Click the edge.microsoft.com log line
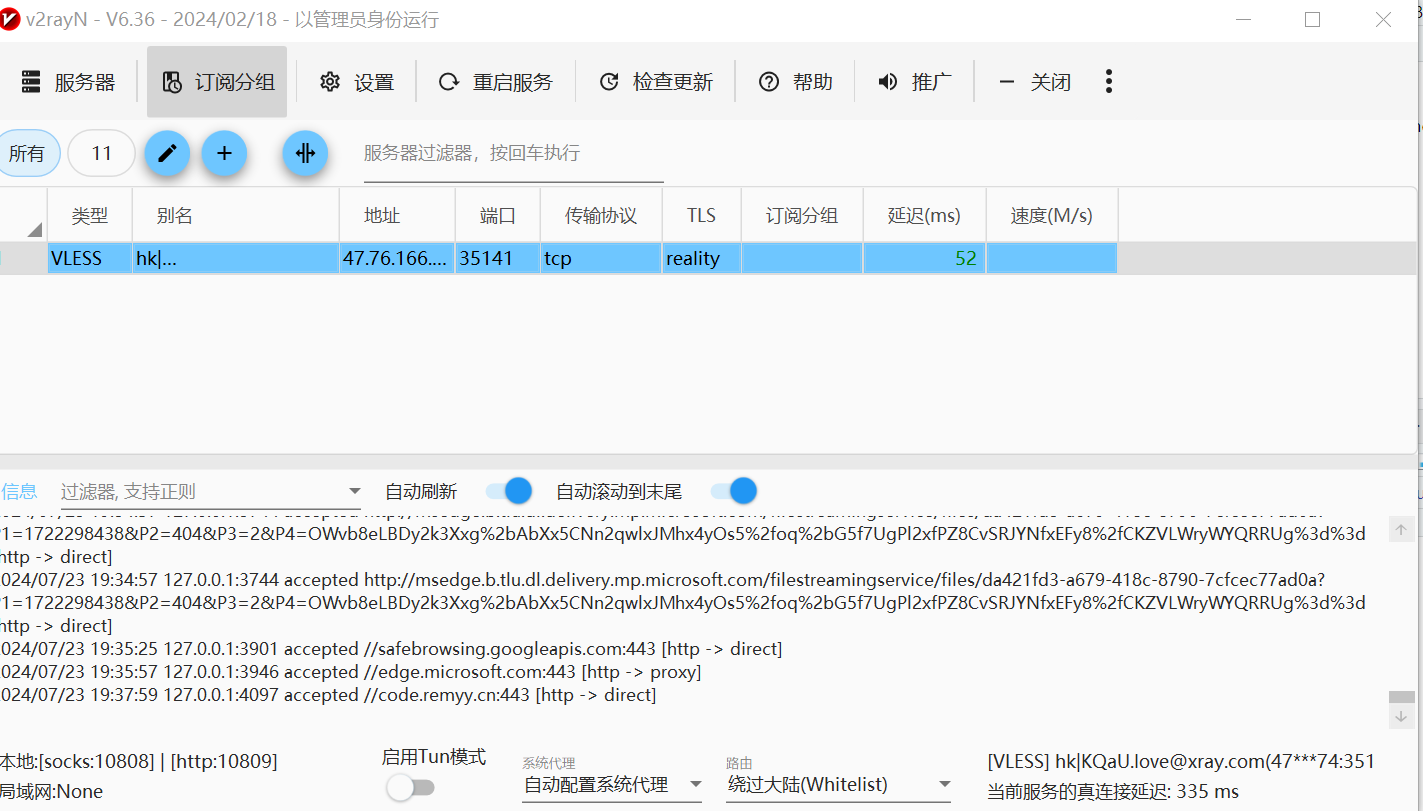Screen dimensions: 1423x811 click(350, 672)
